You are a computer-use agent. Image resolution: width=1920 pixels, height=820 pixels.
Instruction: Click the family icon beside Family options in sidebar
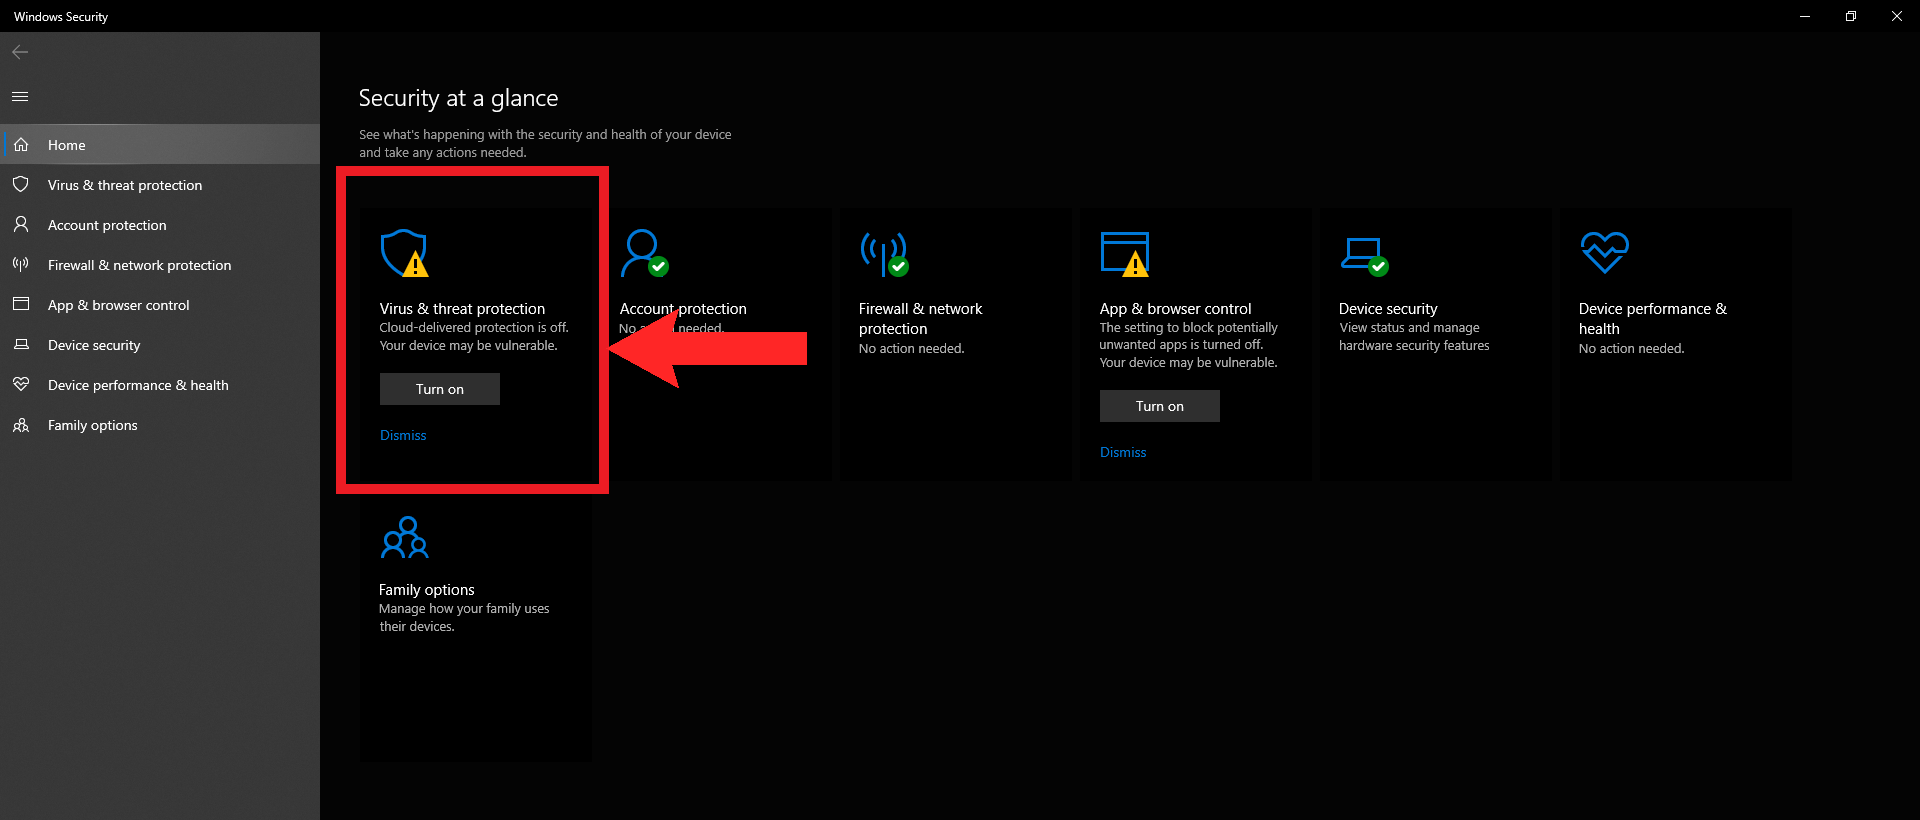point(21,425)
